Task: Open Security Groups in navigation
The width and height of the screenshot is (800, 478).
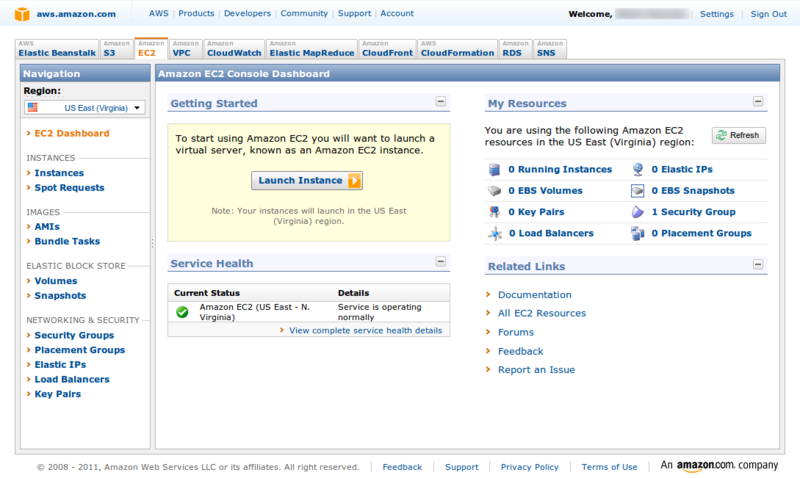Action: 74,335
